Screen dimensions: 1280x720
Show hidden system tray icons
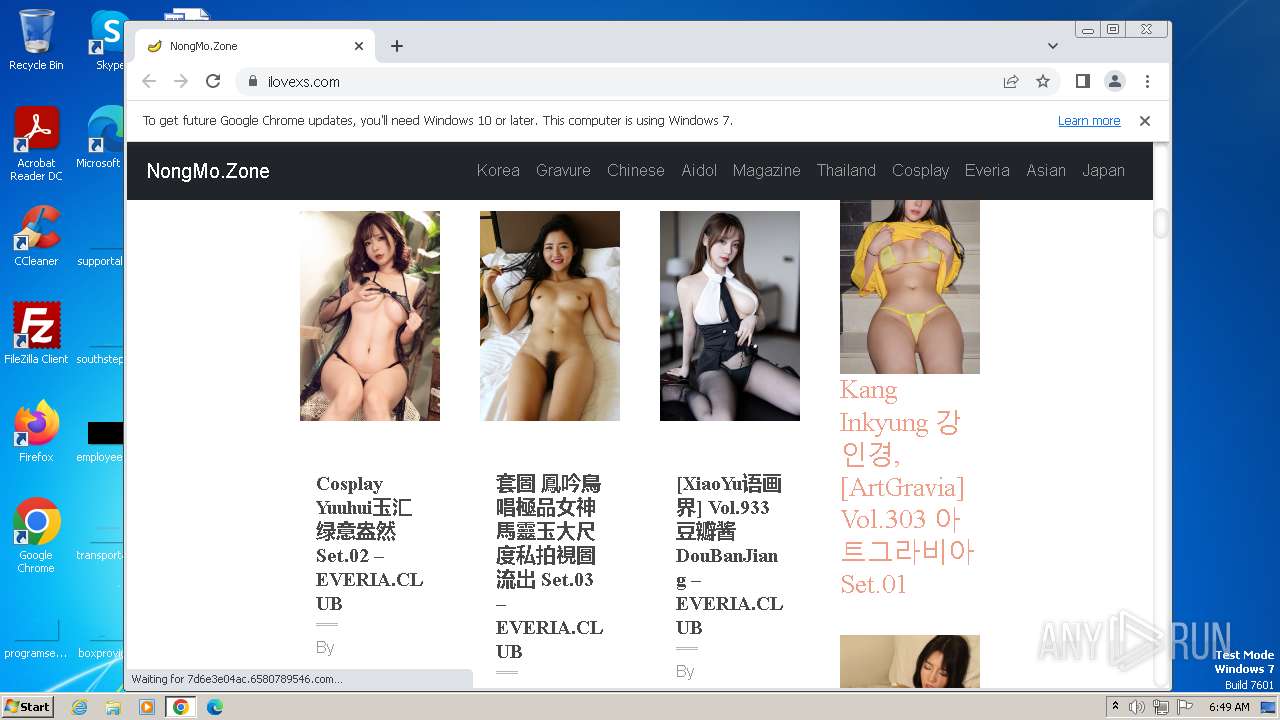pos(1116,707)
